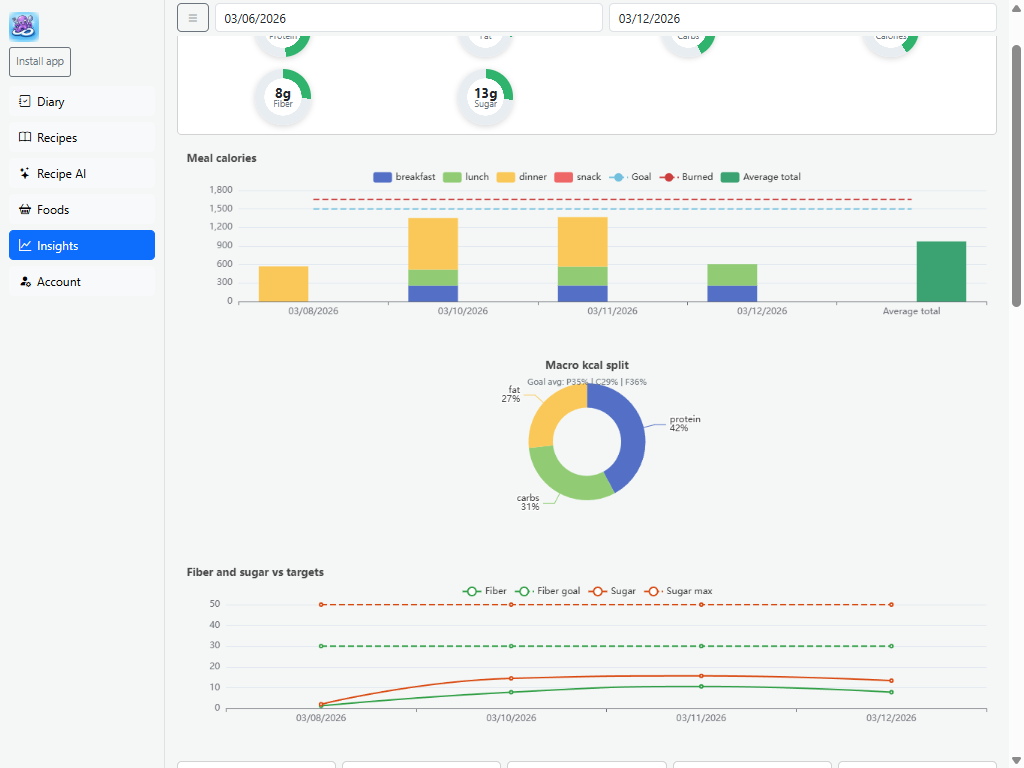Screen dimensions: 1024x768
Task: Click the Recipes book icon
Action: click(x=25, y=137)
